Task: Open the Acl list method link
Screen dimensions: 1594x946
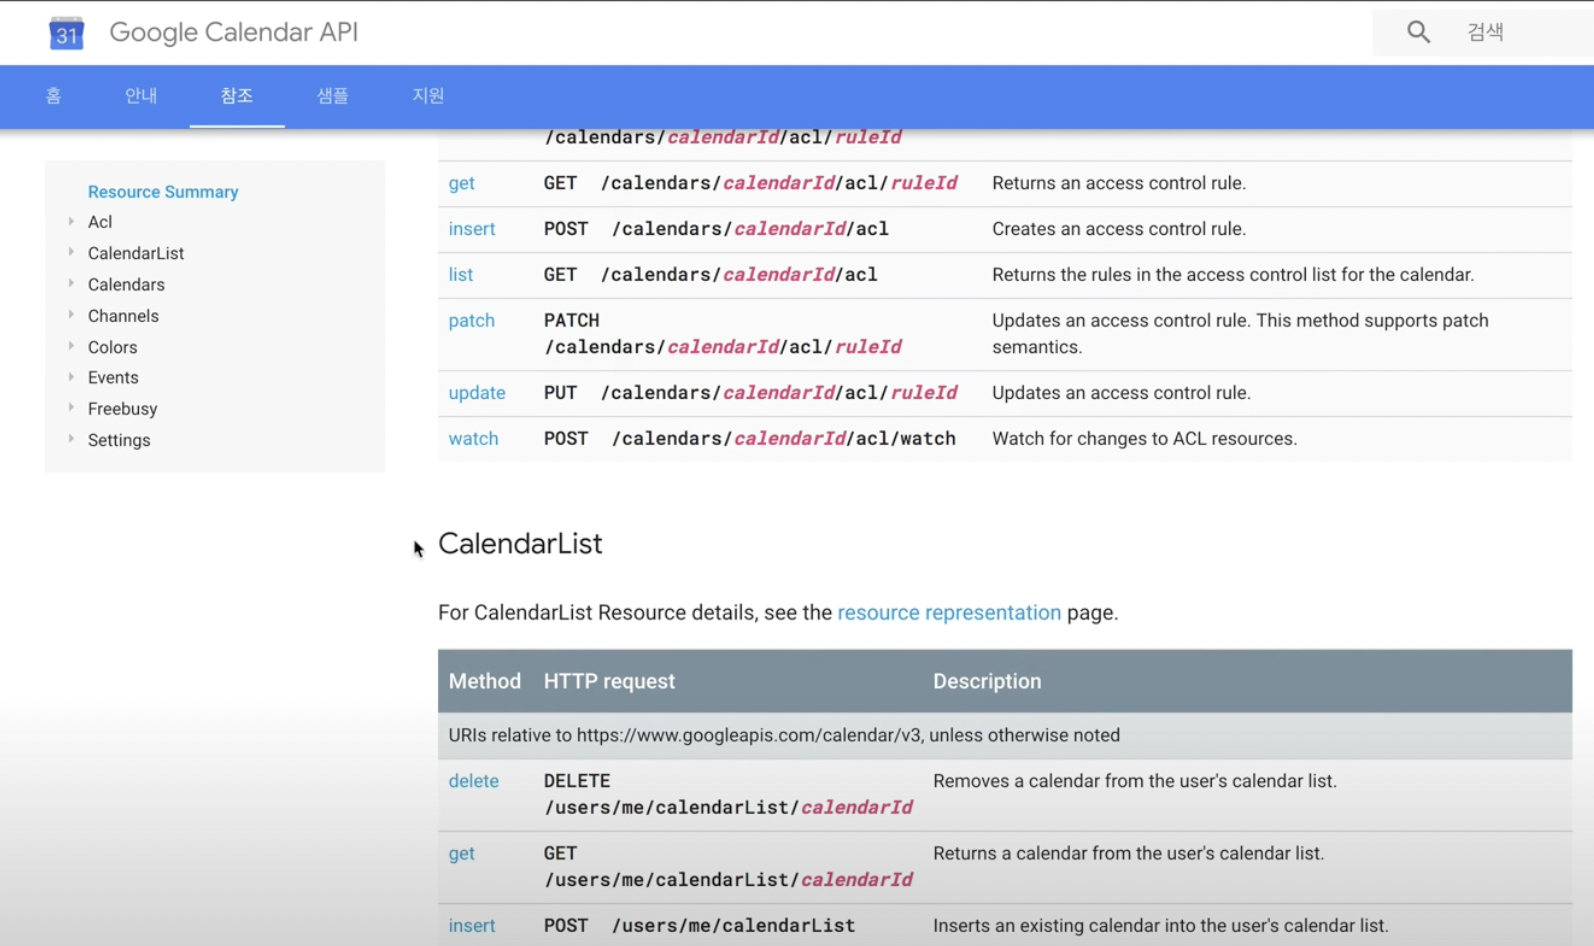Action: (x=460, y=275)
